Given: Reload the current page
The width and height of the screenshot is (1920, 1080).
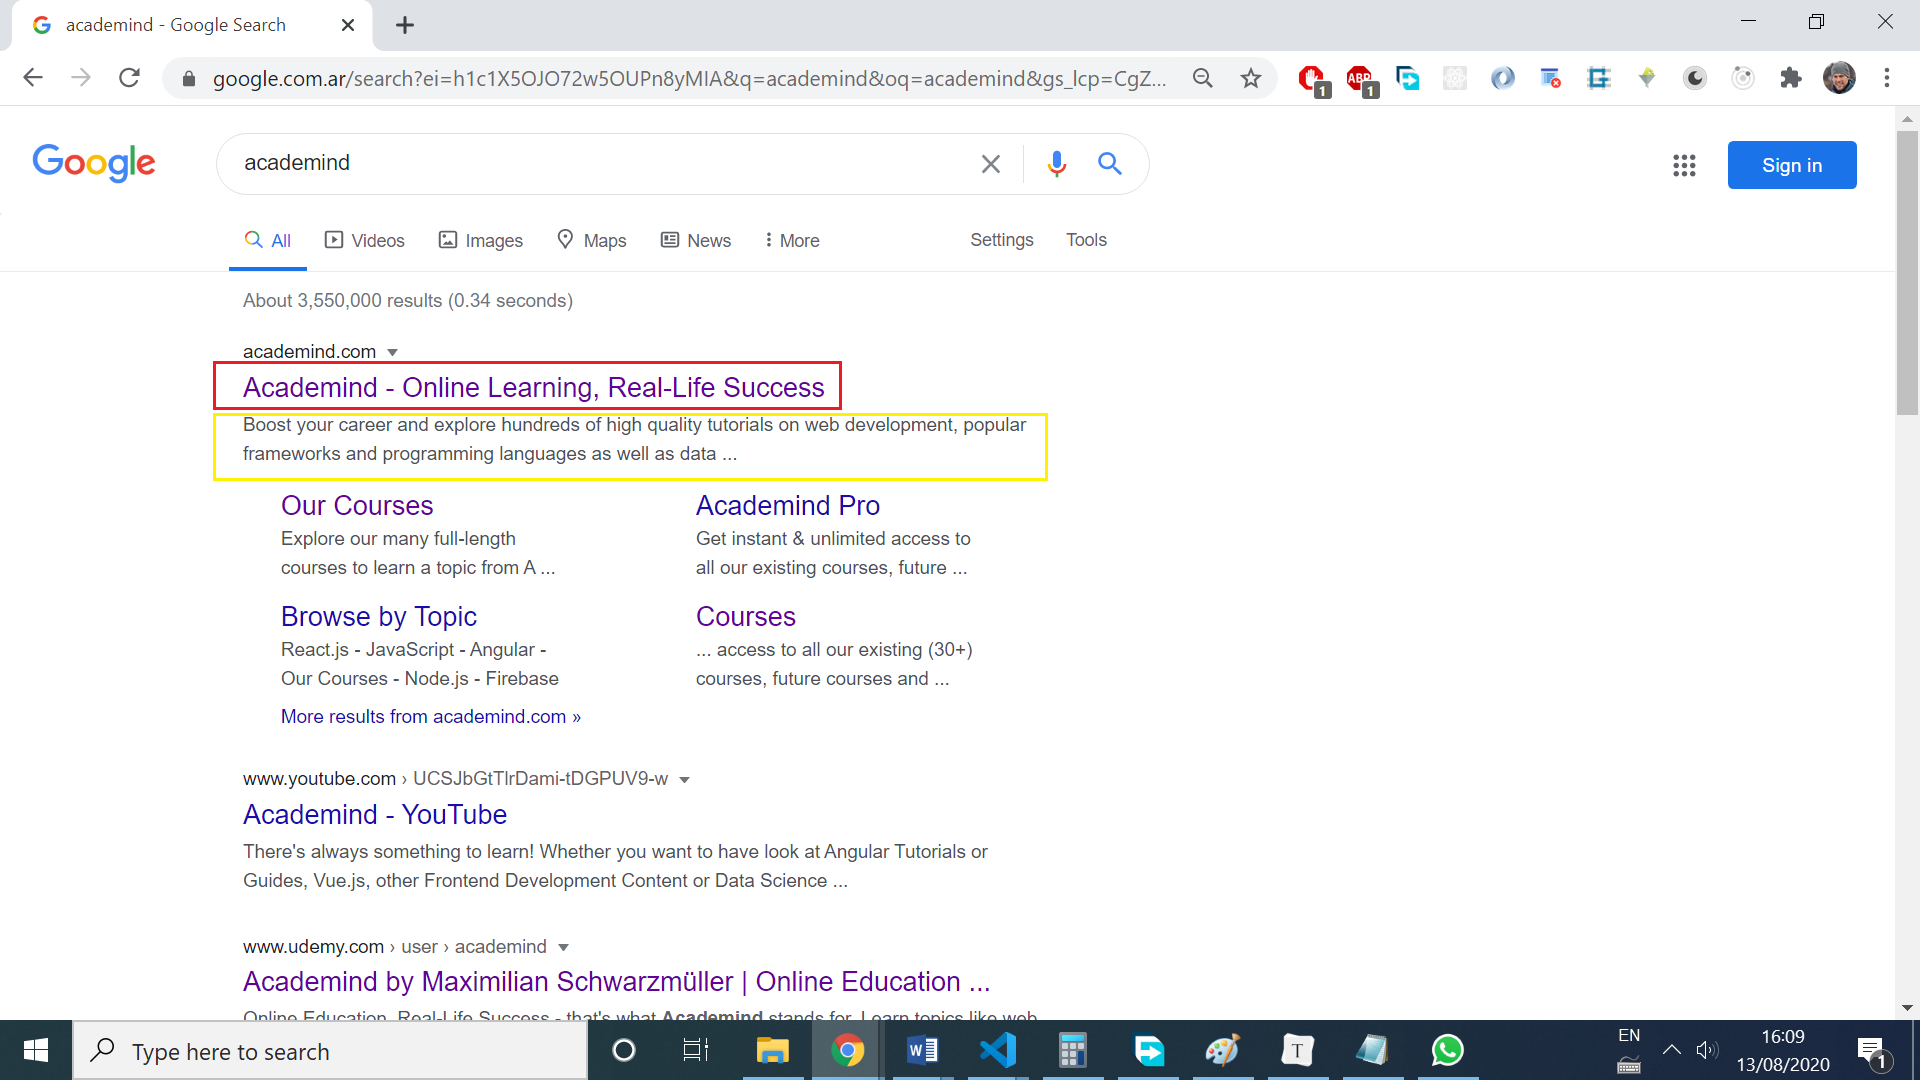Looking at the screenshot, I should point(129,77).
